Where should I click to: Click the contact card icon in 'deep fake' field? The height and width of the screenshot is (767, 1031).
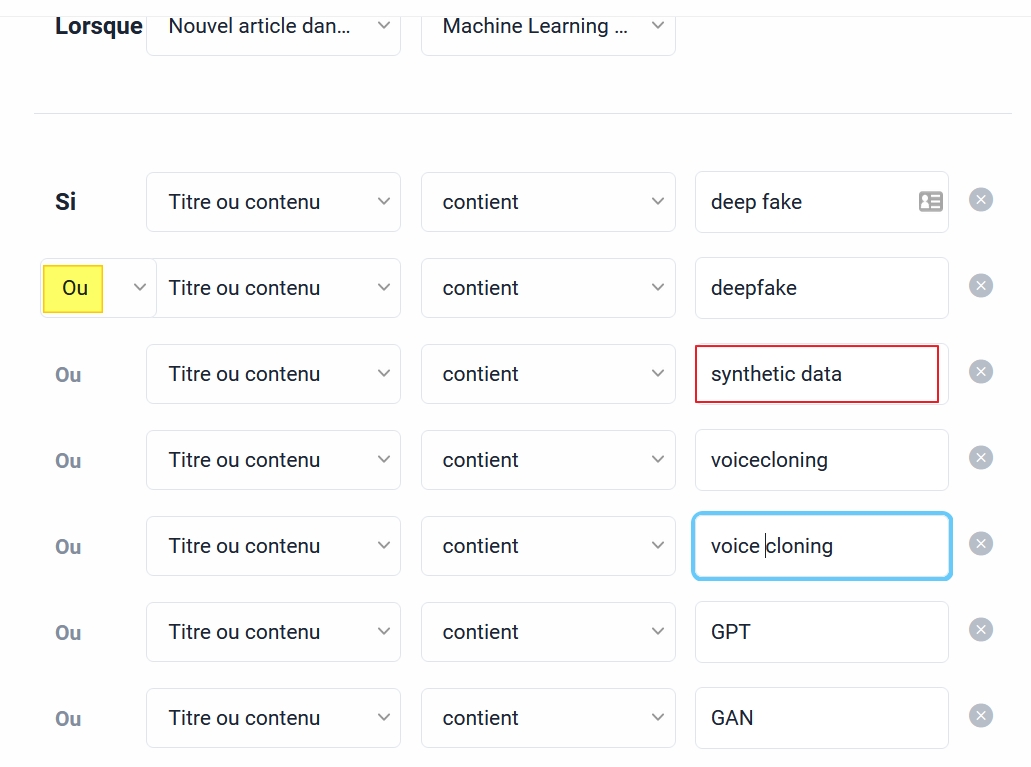tap(930, 201)
